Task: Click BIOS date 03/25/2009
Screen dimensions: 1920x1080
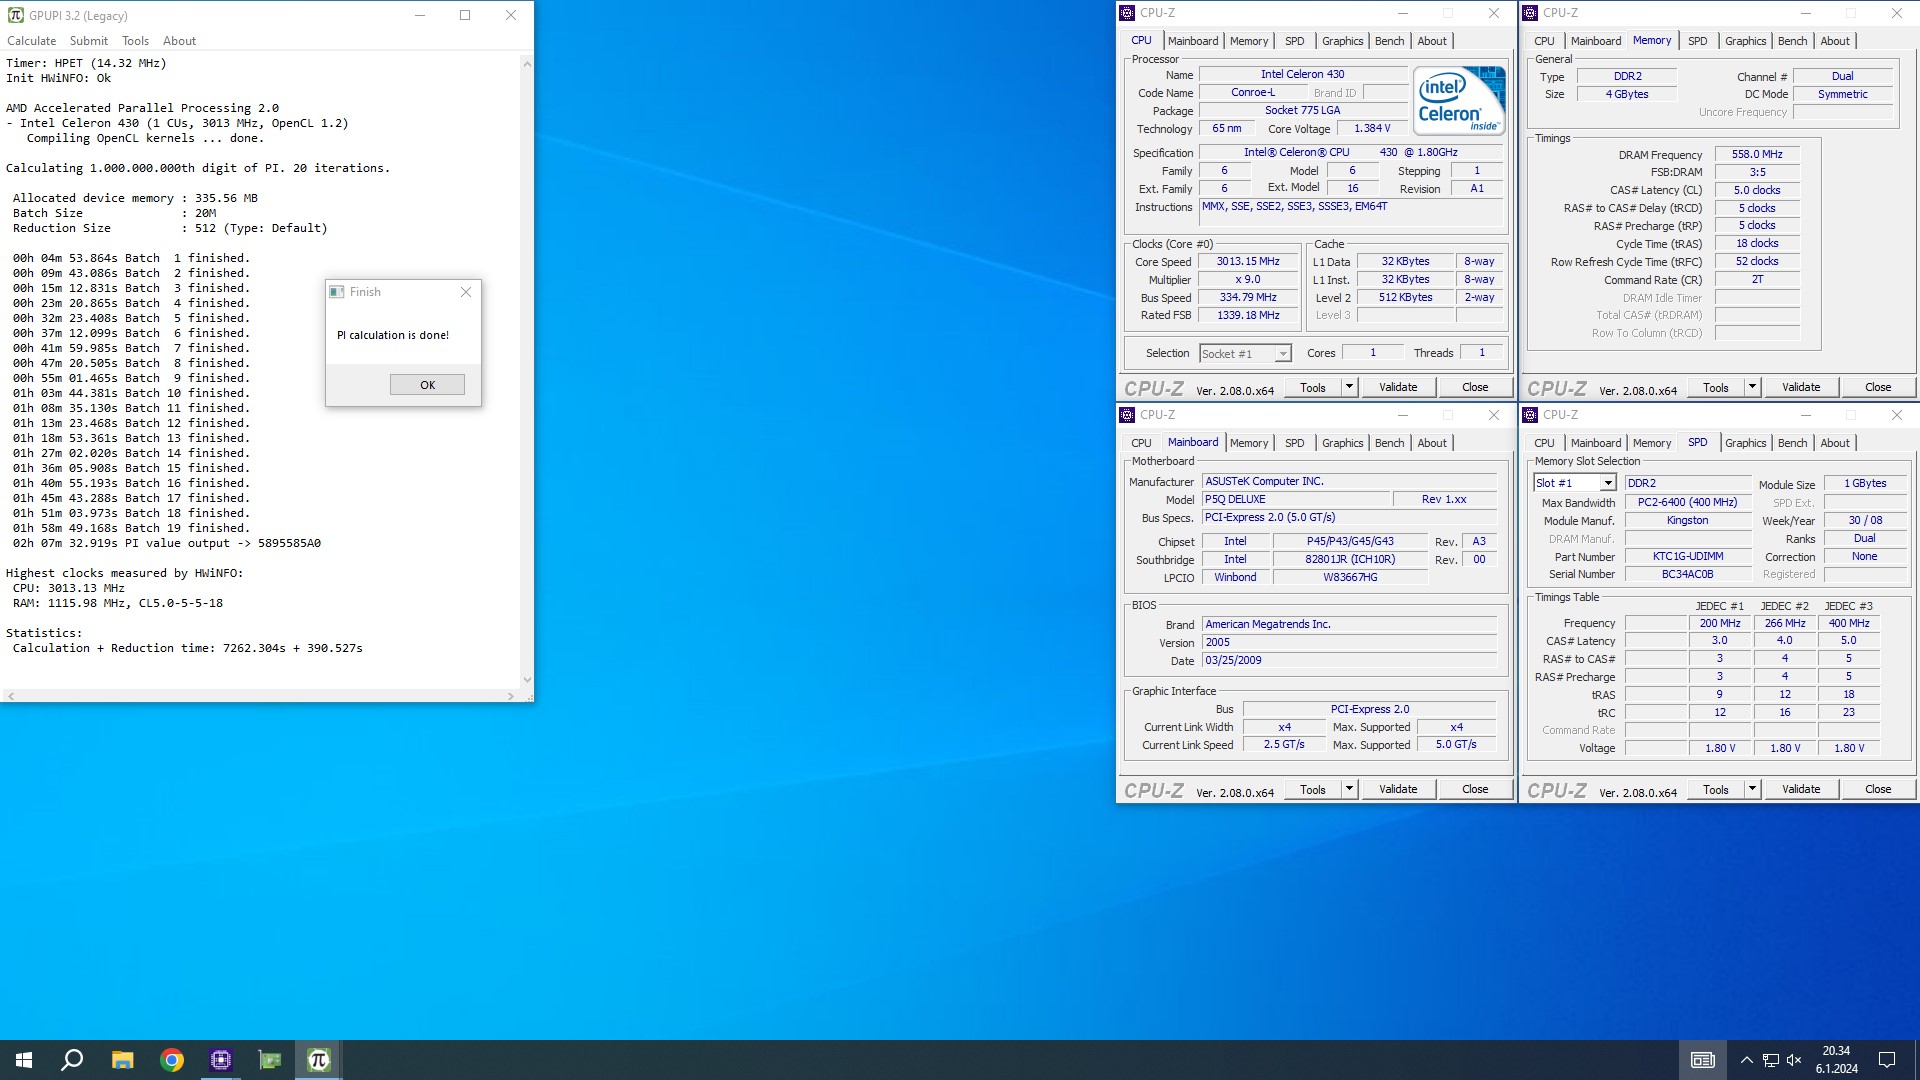Action: pos(1349,660)
